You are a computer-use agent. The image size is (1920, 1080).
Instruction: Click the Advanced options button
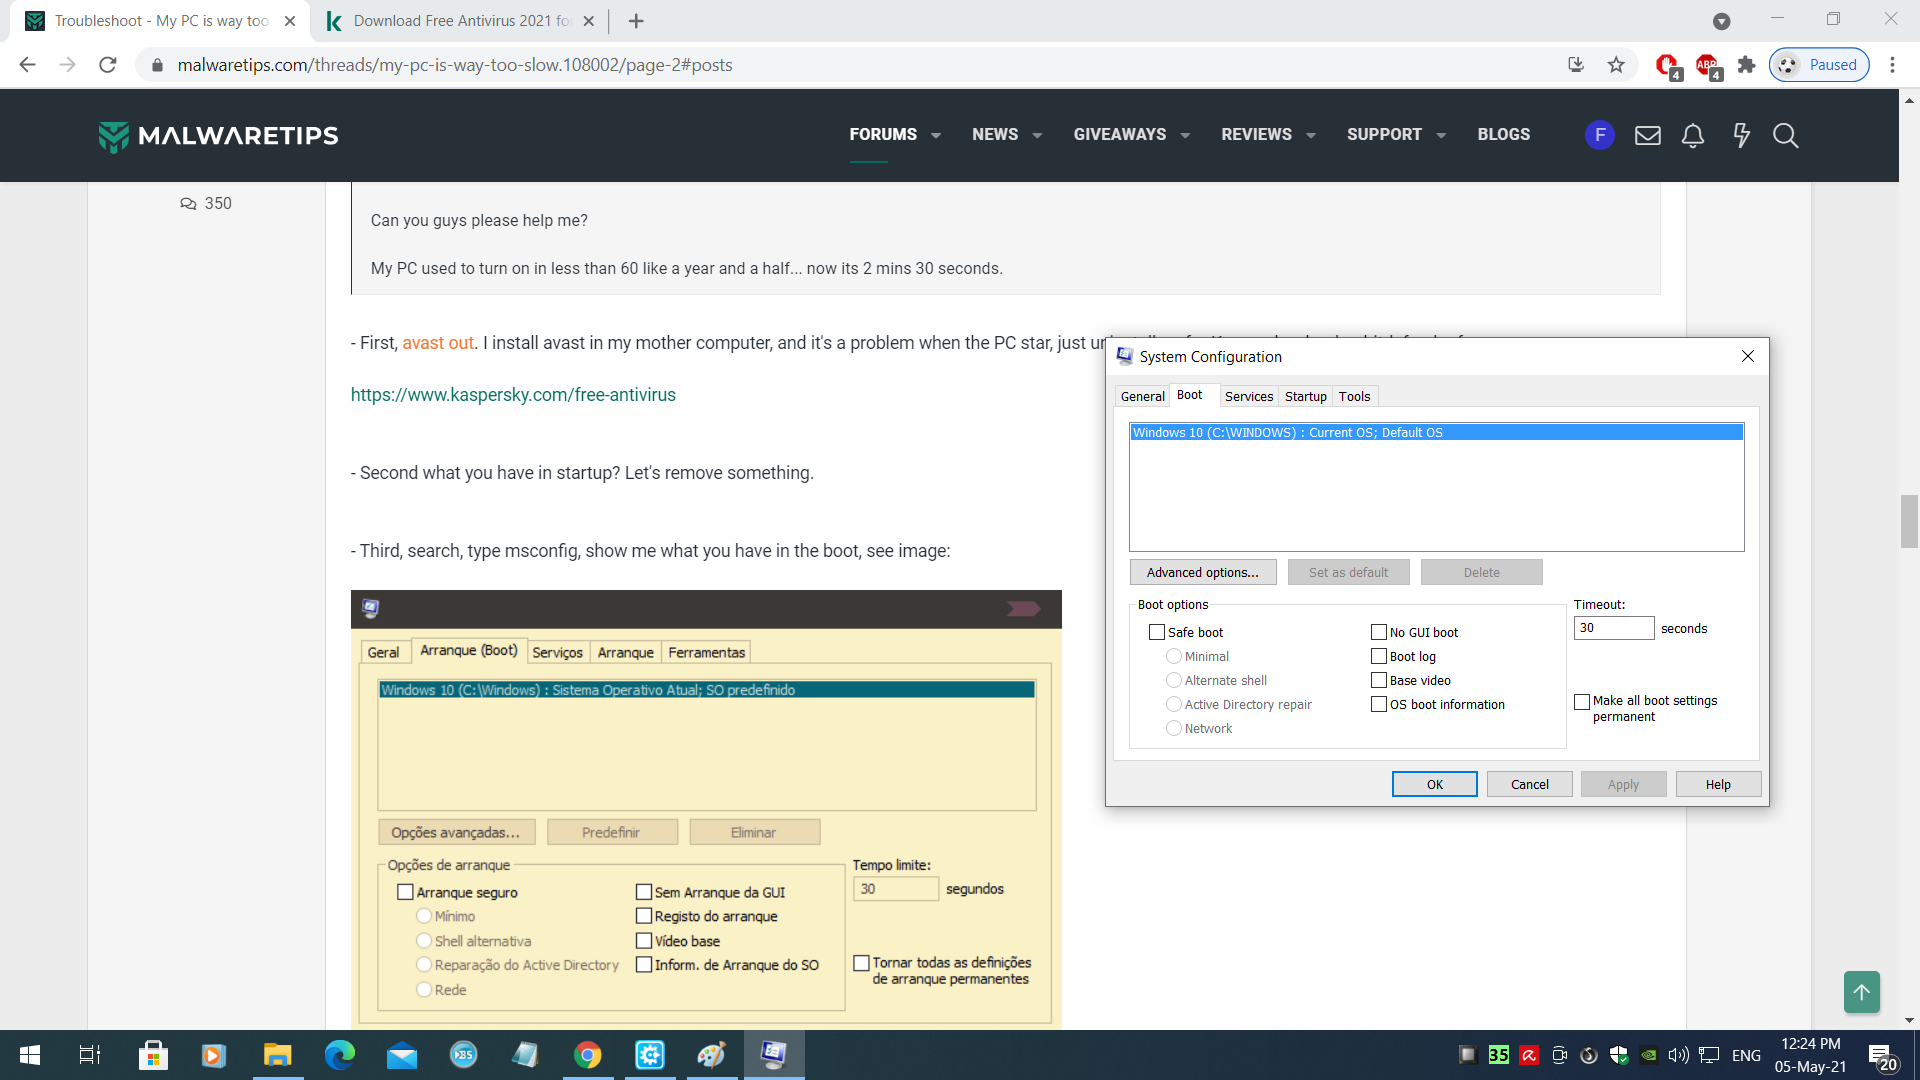click(x=1202, y=572)
